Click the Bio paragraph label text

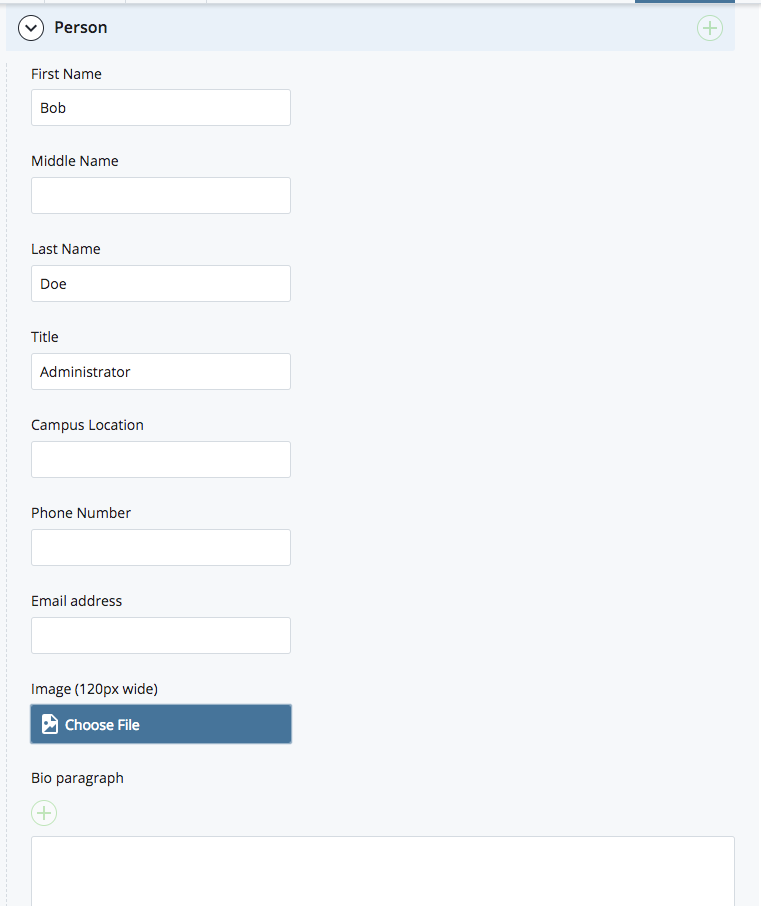click(77, 778)
